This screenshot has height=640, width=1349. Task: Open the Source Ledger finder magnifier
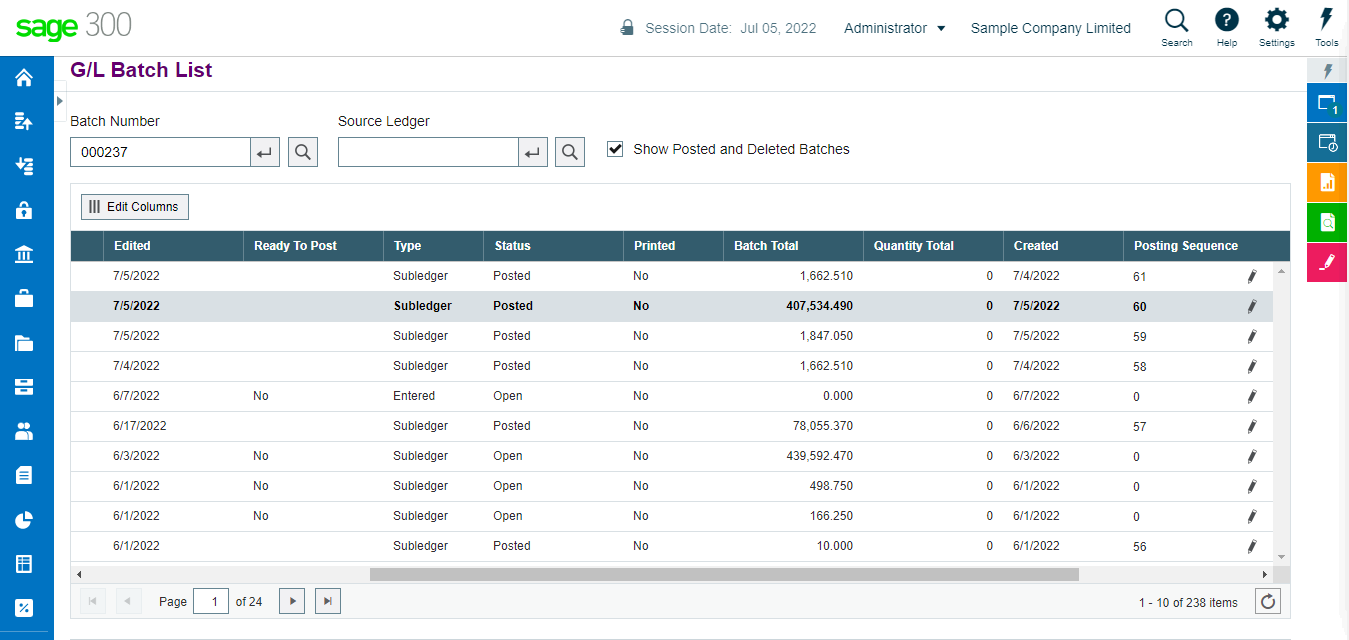click(569, 151)
